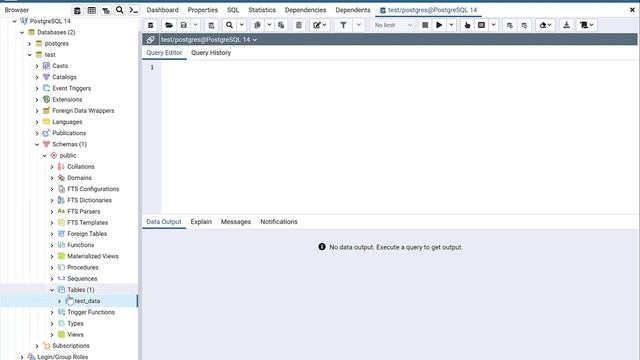
Task: Expand the postgres database node
Action: 29,44
